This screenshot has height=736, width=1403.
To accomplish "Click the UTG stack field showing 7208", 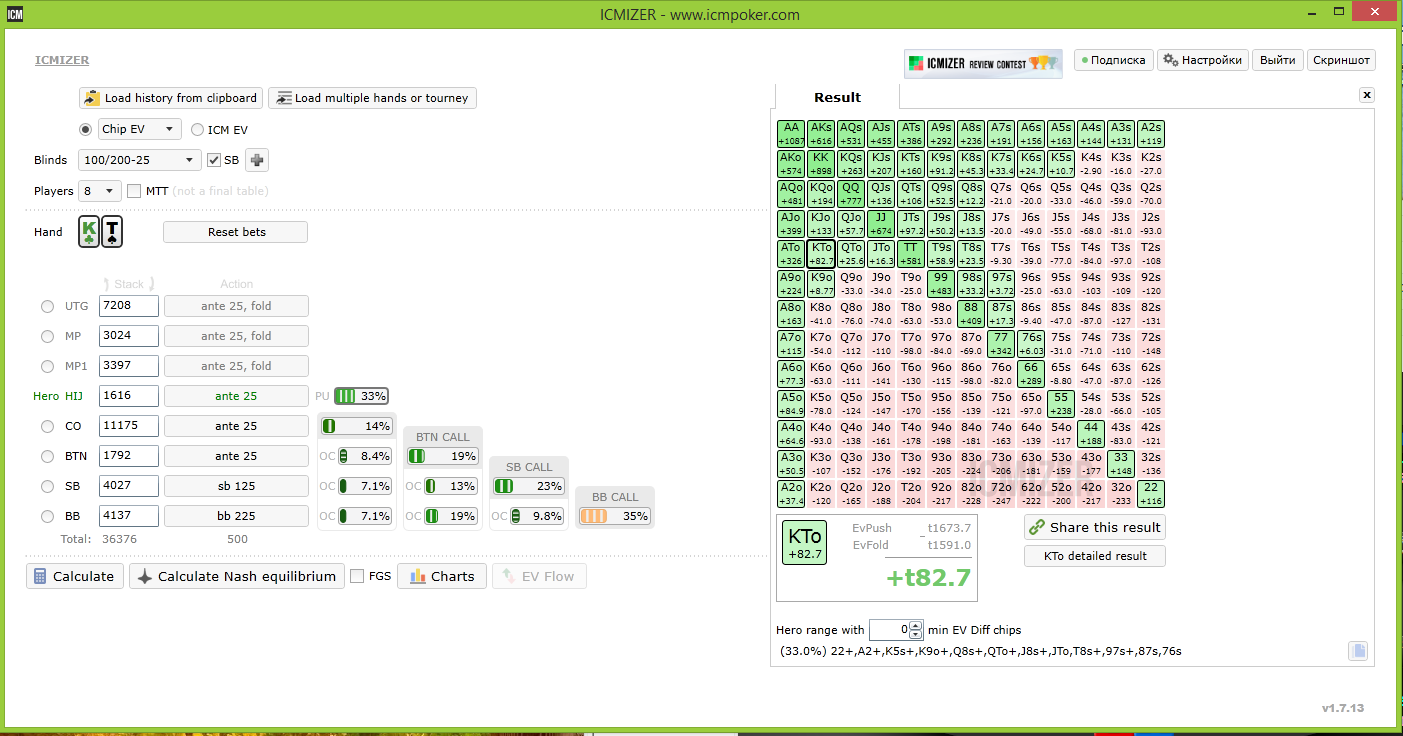I will (x=129, y=306).
